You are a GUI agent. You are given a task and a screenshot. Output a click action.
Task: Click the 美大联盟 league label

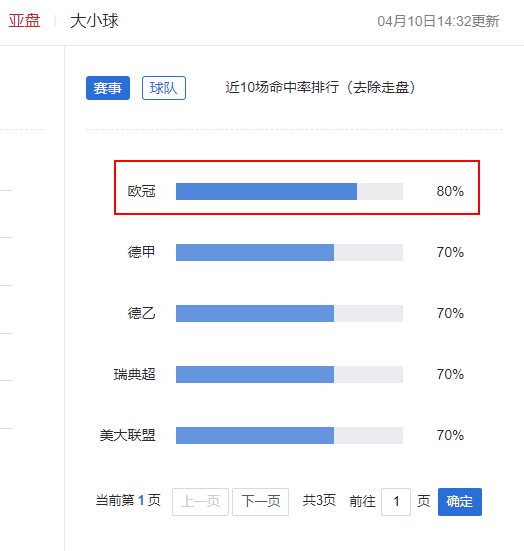(127, 435)
